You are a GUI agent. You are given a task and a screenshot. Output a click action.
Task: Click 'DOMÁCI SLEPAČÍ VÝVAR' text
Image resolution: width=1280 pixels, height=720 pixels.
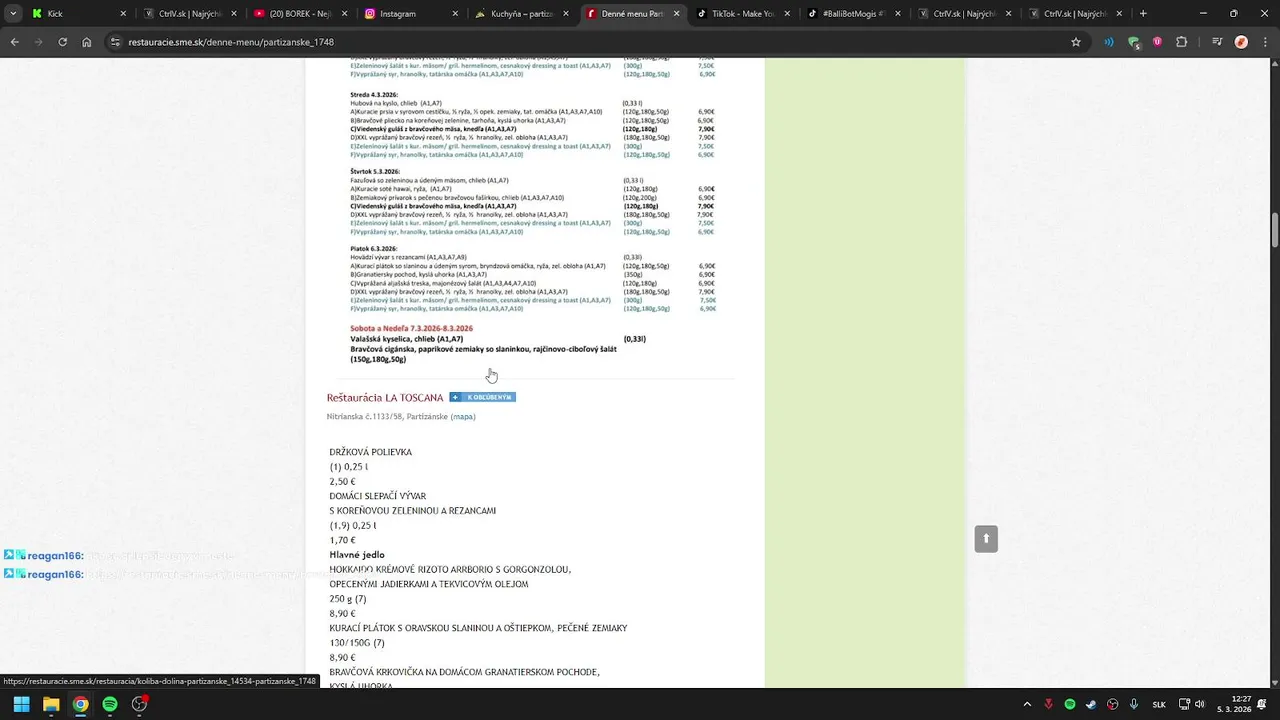click(378, 496)
